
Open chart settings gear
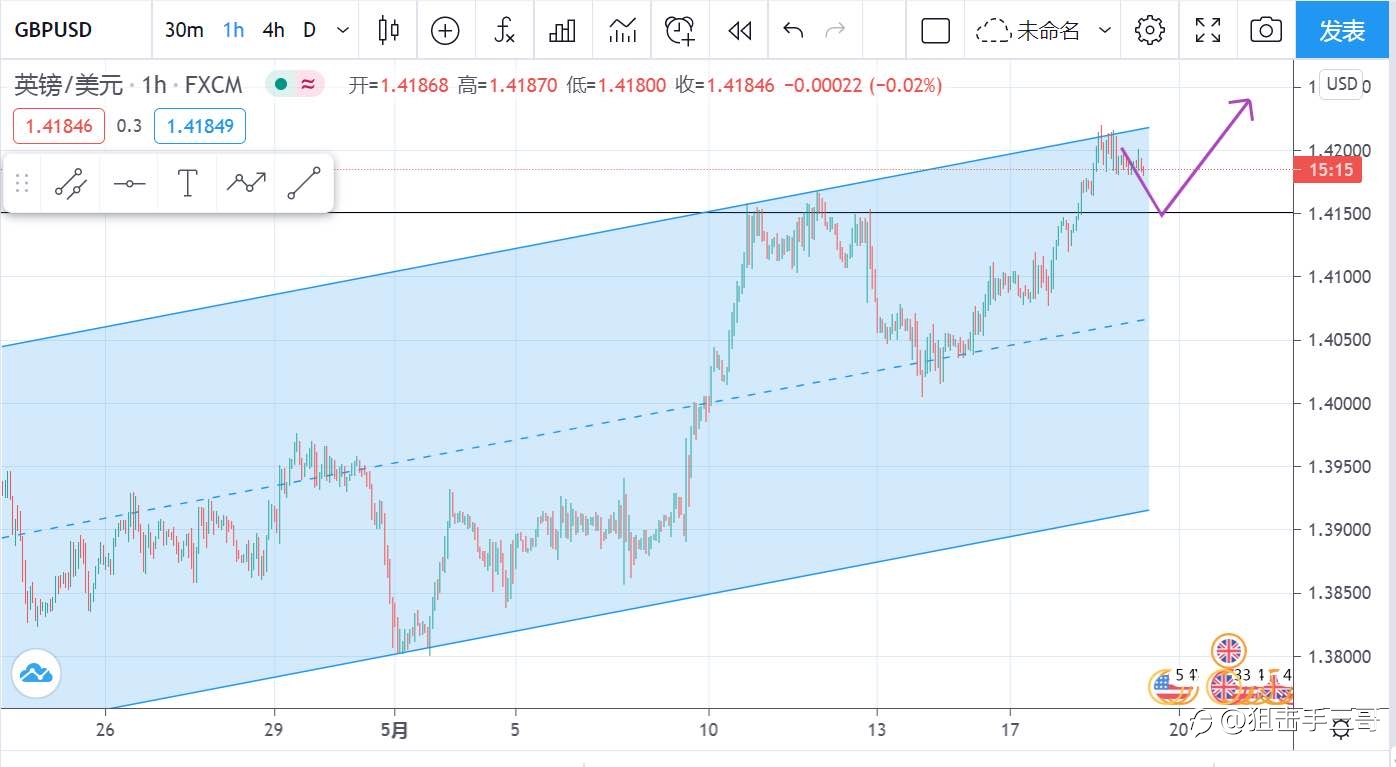[1150, 30]
